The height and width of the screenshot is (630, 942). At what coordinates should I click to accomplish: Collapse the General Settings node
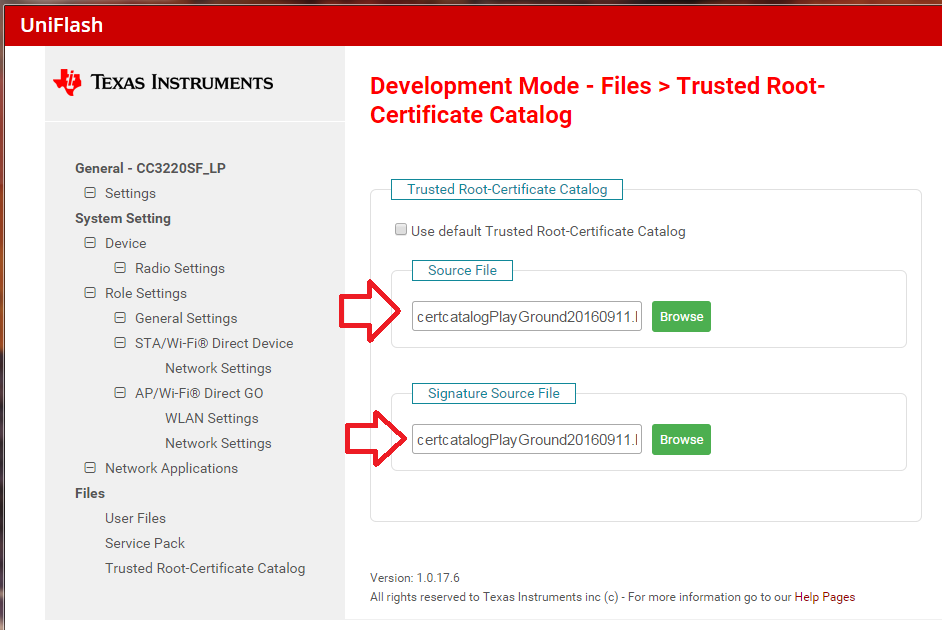pyautogui.click(x=120, y=318)
